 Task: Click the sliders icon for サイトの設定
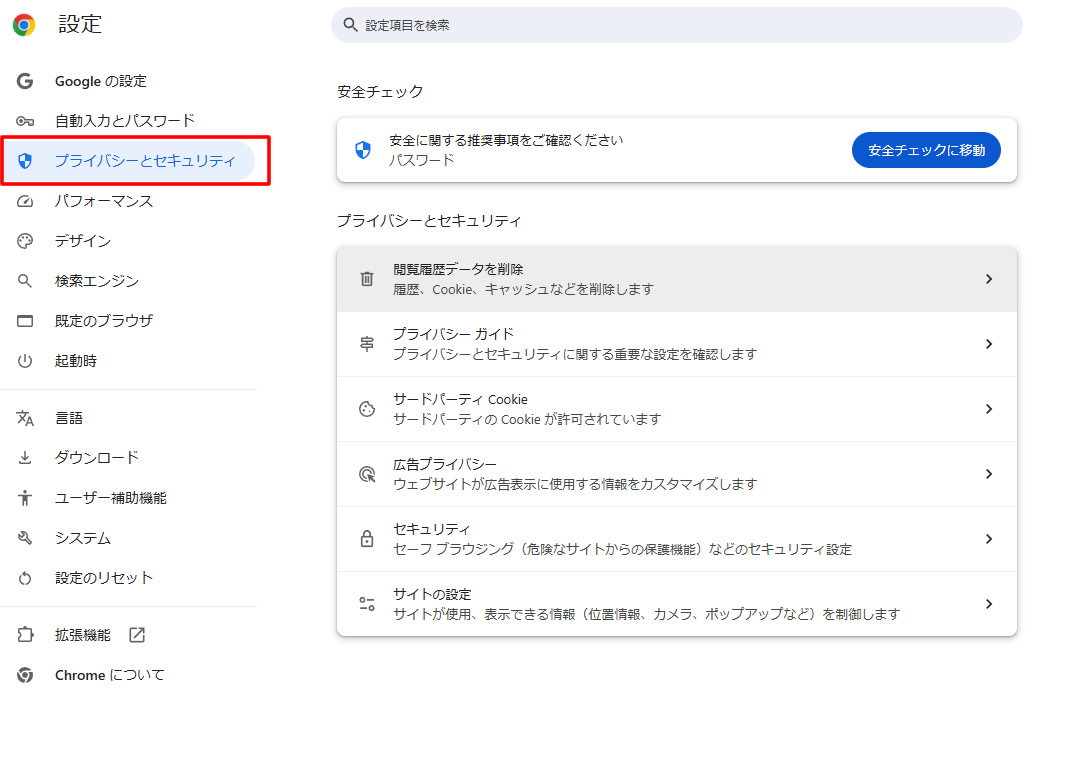click(x=367, y=604)
